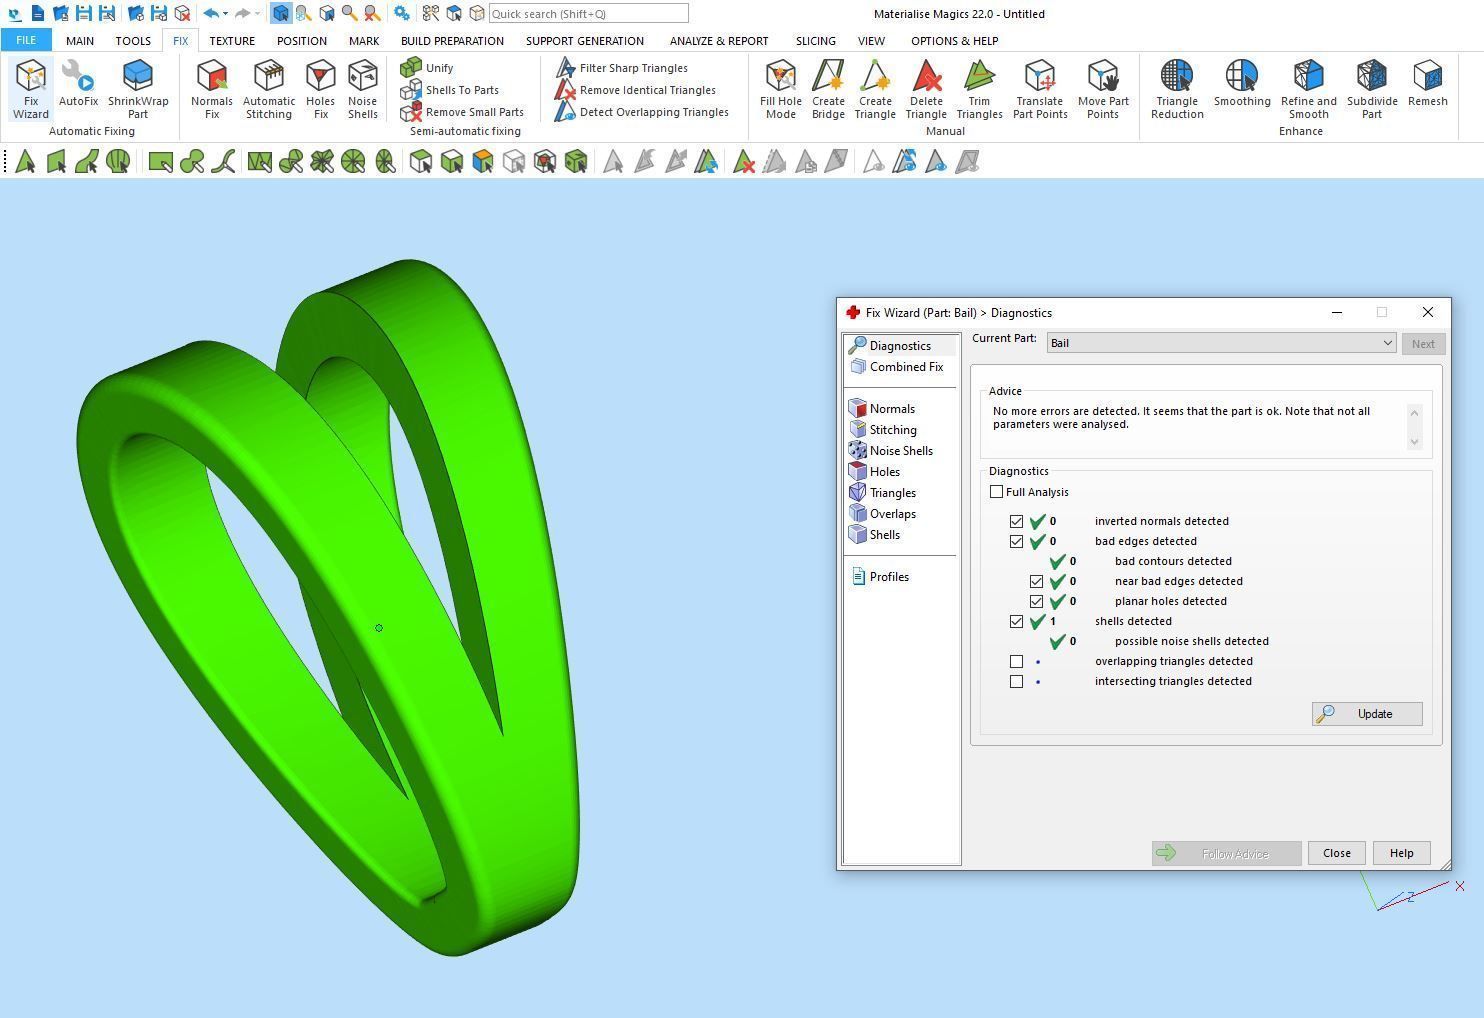Start Automatic Stitching
This screenshot has width=1484, height=1018.
(269, 89)
